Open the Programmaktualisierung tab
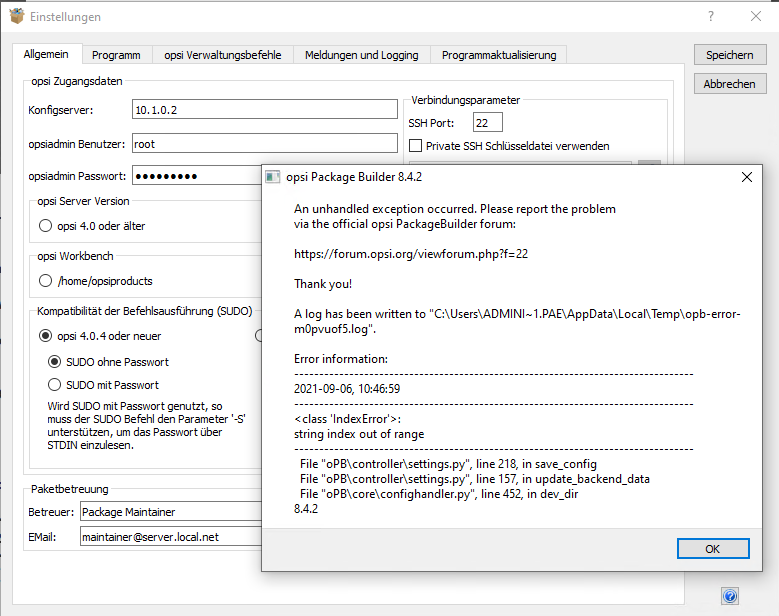The height and width of the screenshot is (616, 779). point(499,55)
